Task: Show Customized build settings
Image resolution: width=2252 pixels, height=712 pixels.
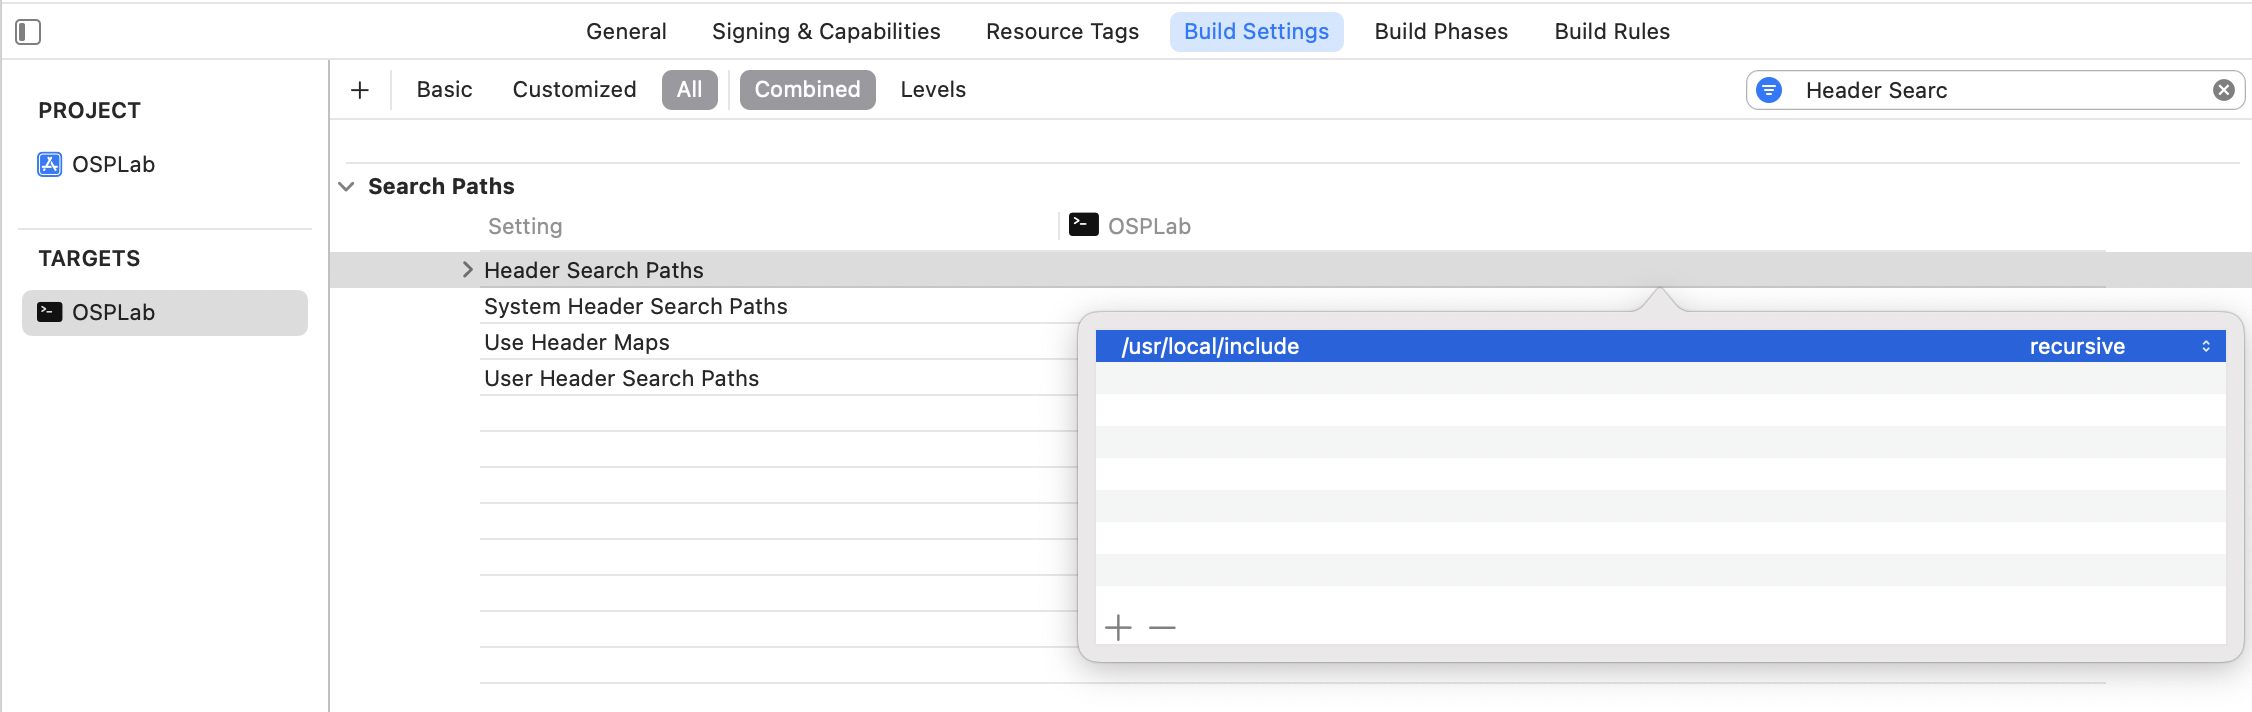Action: point(574,90)
